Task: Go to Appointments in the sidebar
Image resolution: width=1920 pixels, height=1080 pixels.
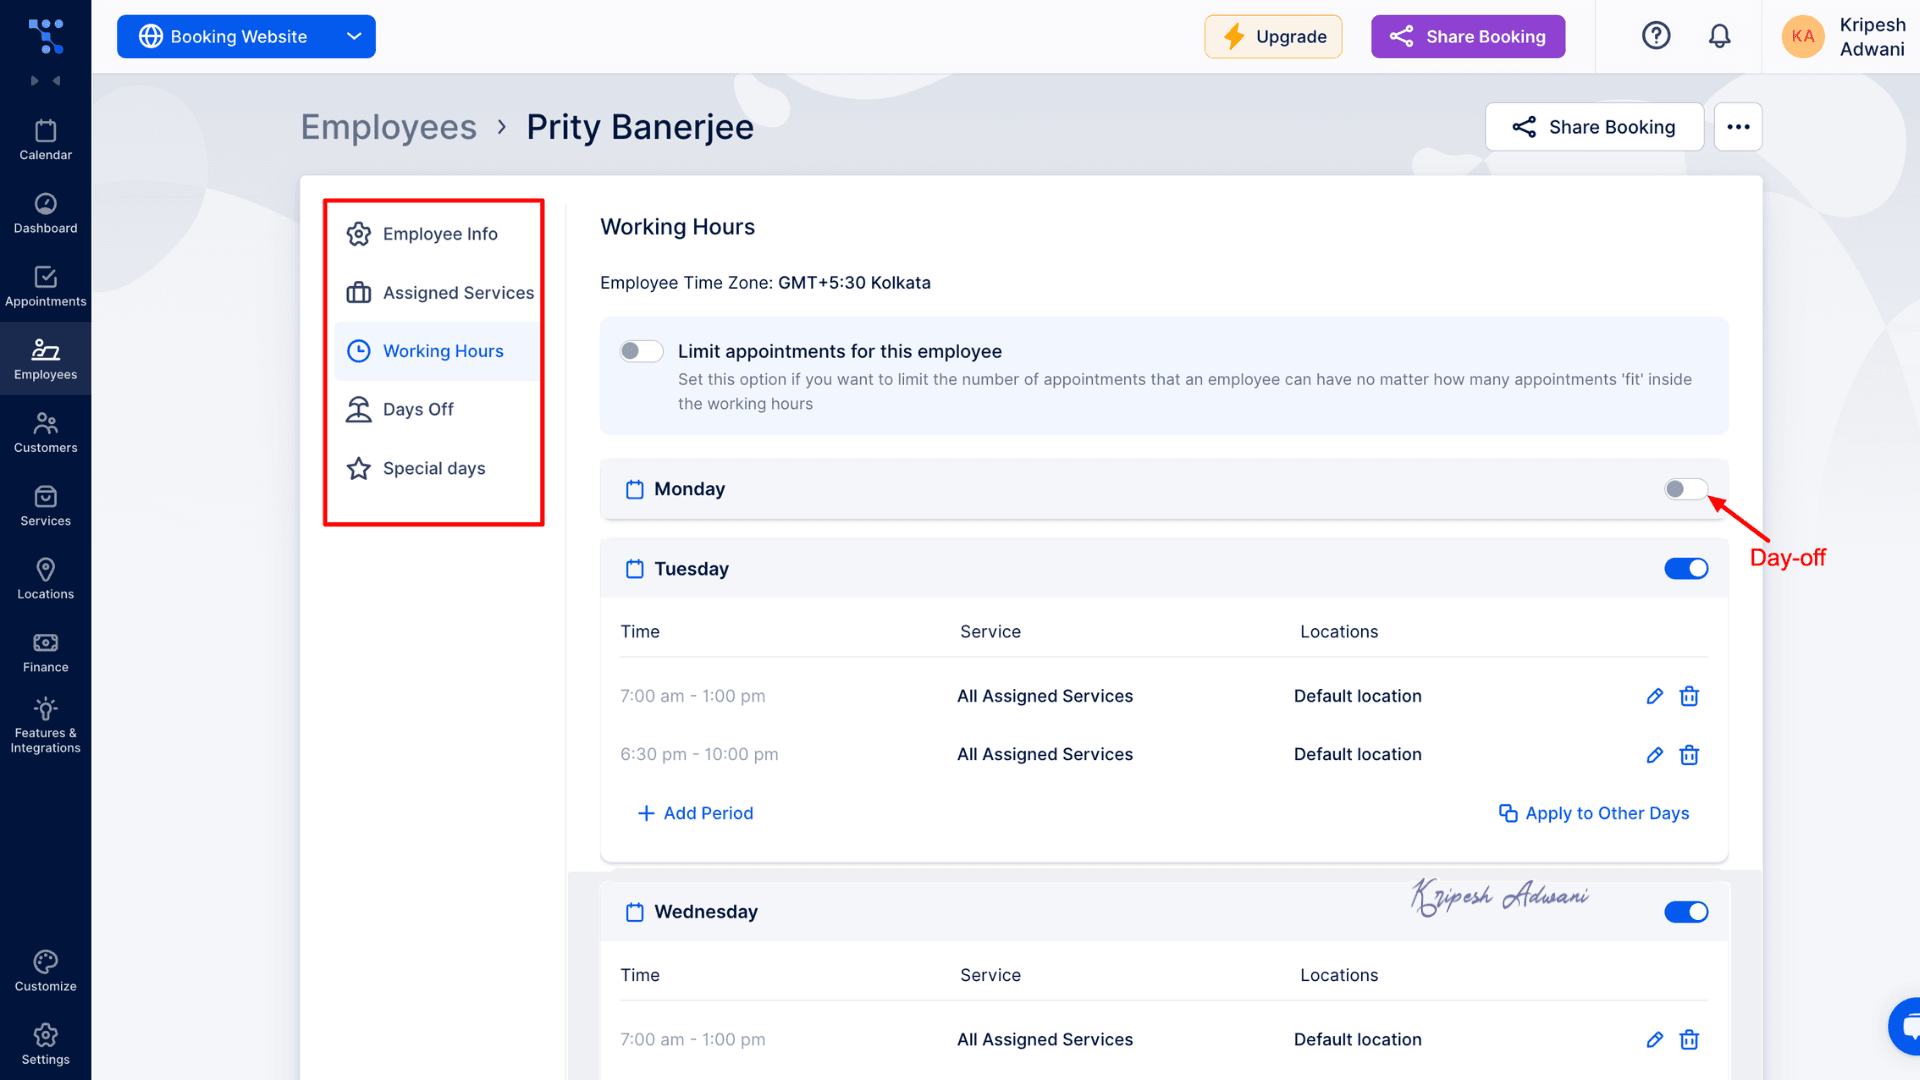Action: pyautogui.click(x=45, y=286)
